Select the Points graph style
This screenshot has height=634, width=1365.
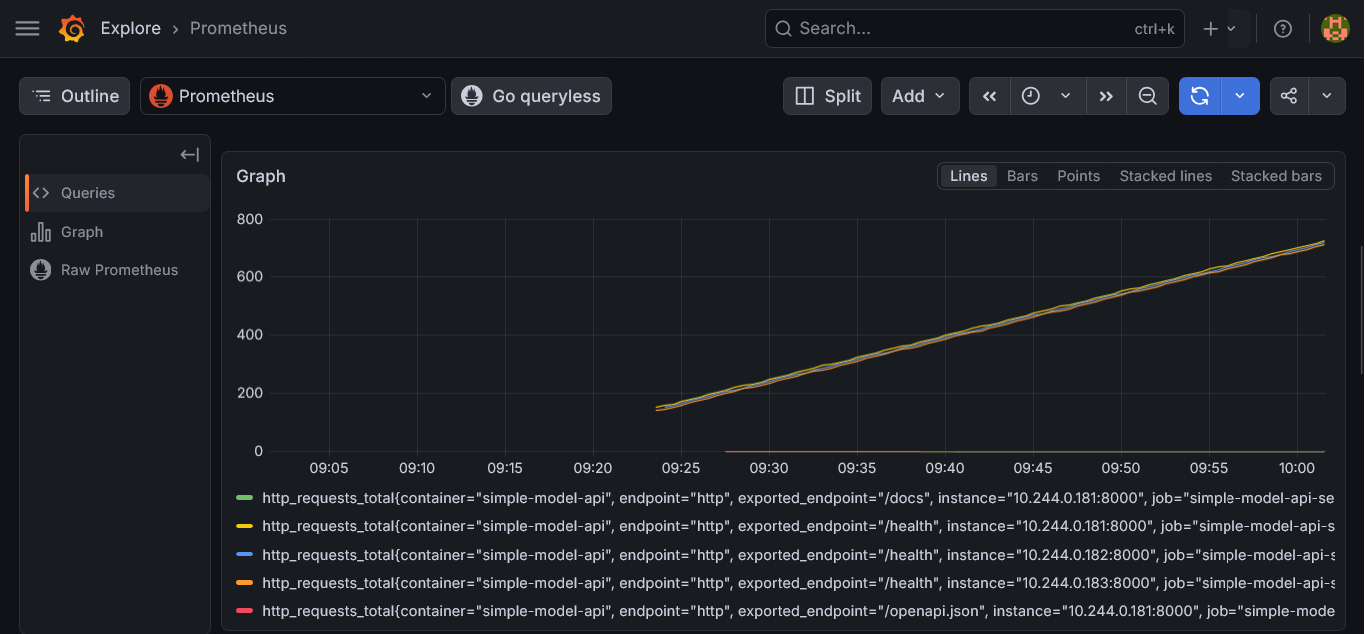coord(1078,176)
